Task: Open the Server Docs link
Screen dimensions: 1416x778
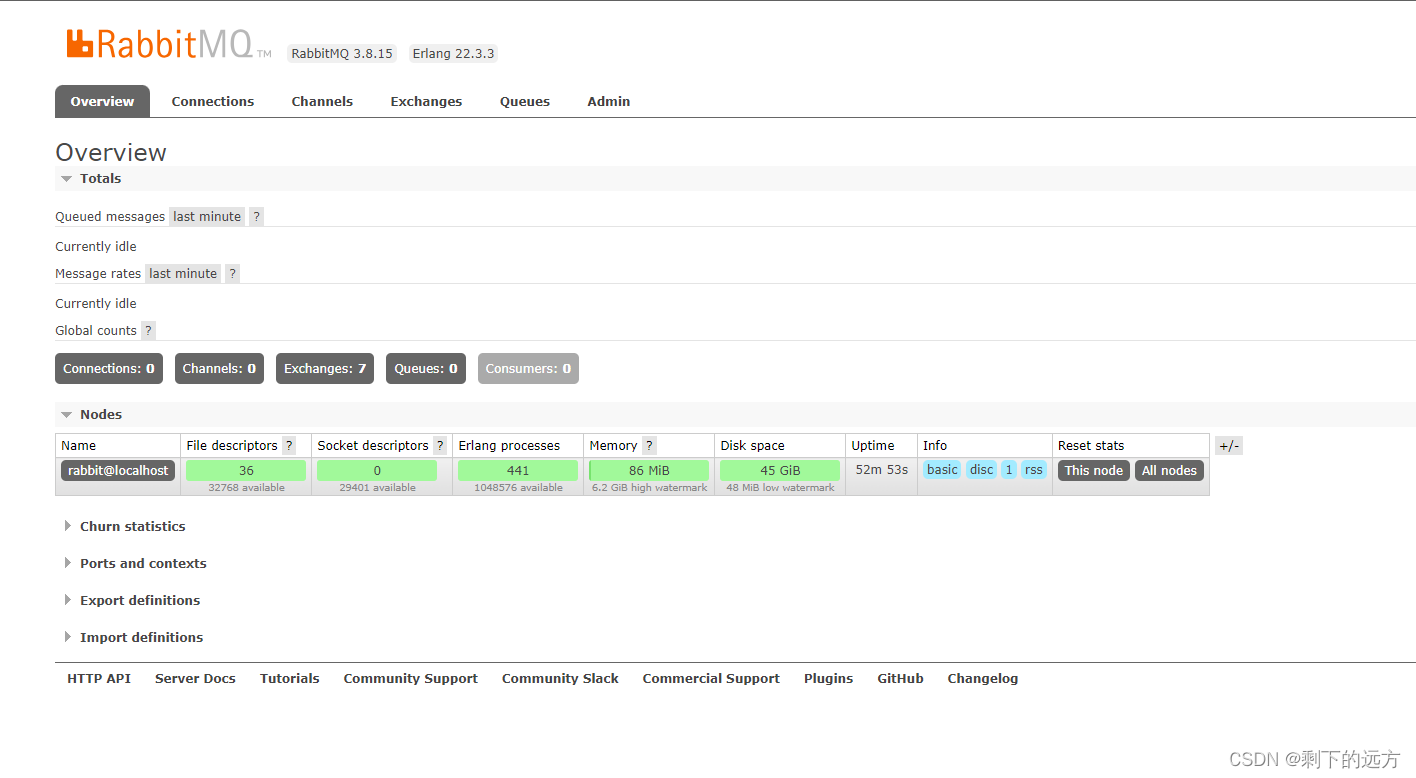Action: (x=195, y=678)
